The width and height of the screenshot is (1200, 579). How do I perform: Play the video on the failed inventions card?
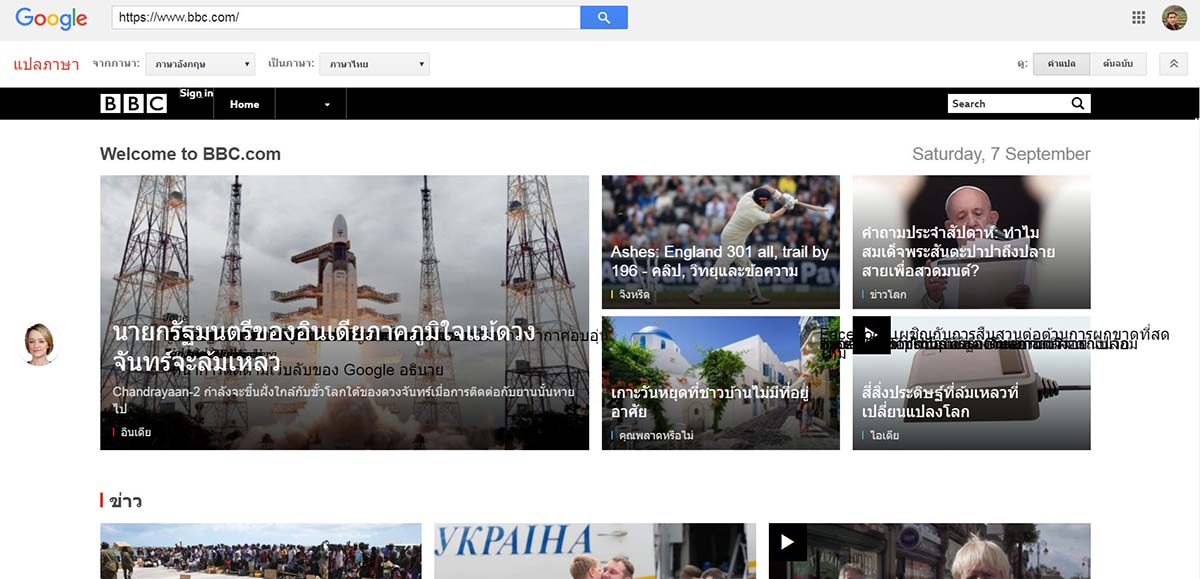point(871,335)
